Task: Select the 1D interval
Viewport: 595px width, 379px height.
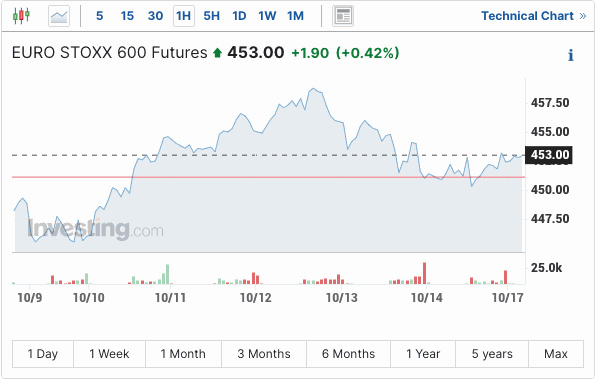Action: tap(239, 16)
